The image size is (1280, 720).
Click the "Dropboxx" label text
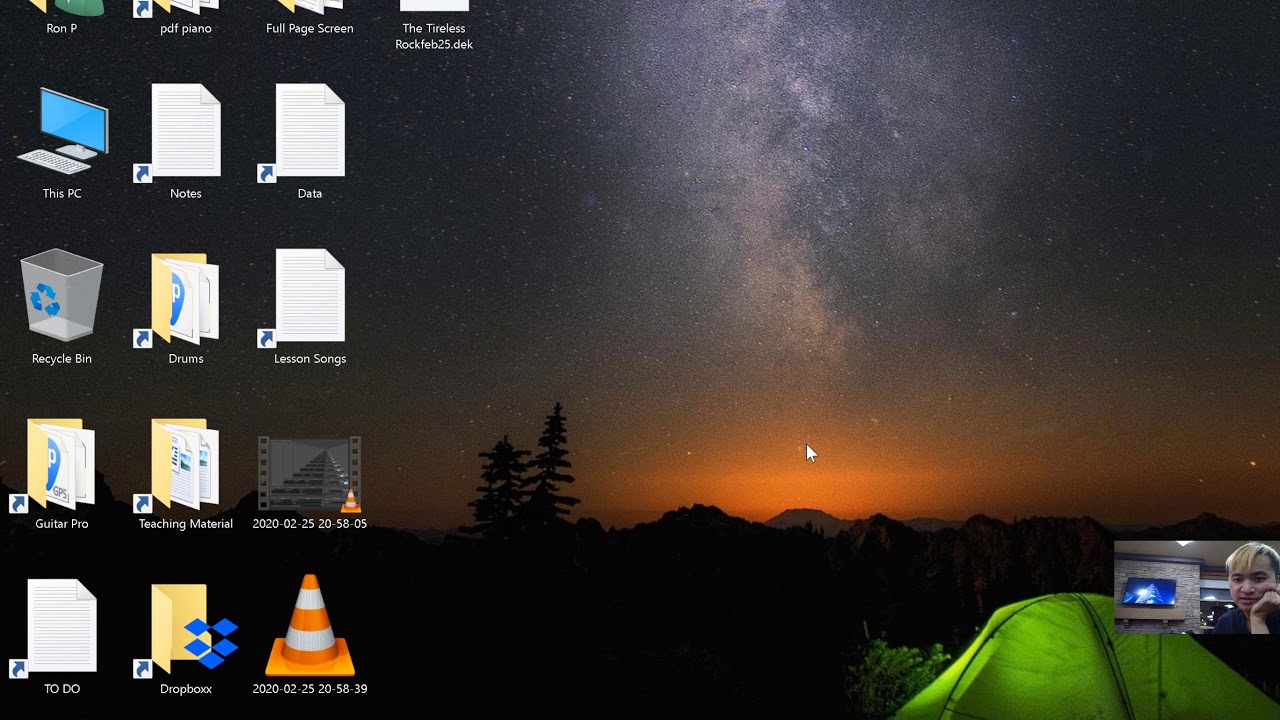[186, 689]
